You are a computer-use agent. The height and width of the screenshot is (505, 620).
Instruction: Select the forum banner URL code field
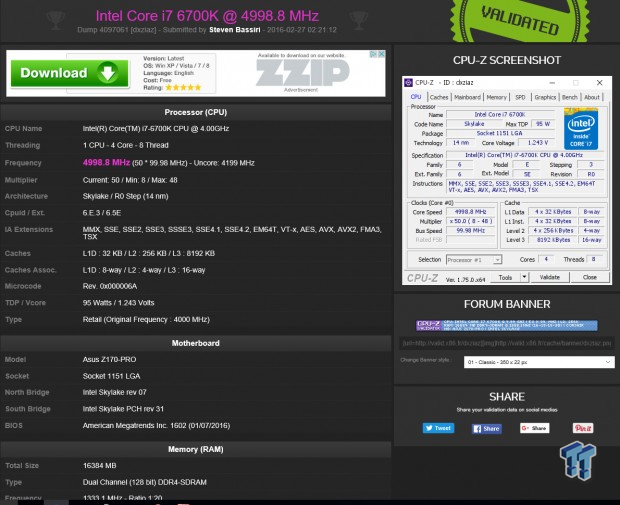pyautogui.click(x=507, y=343)
